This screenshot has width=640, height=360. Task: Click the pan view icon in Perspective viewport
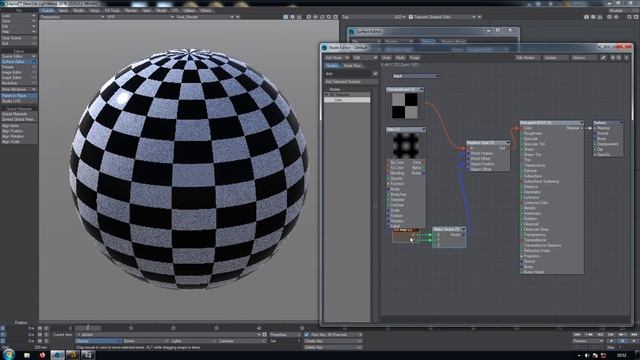click(316, 17)
